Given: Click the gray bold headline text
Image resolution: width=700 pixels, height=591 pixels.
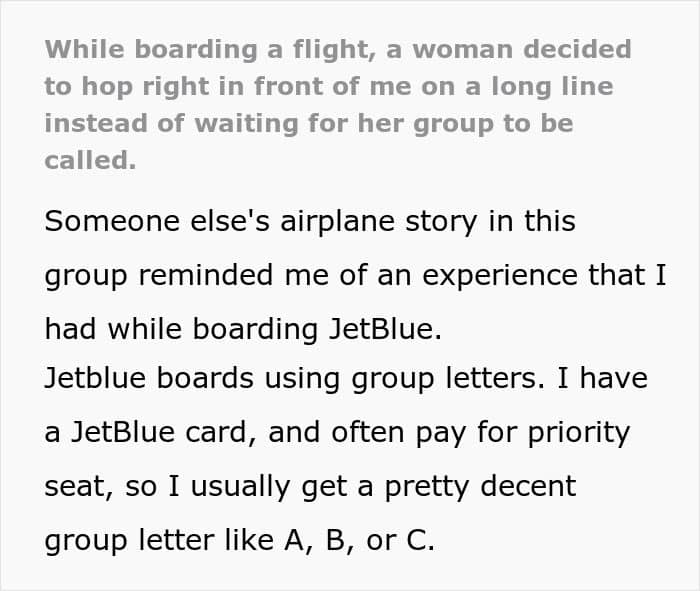Looking at the screenshot, I should coord(338,104).
